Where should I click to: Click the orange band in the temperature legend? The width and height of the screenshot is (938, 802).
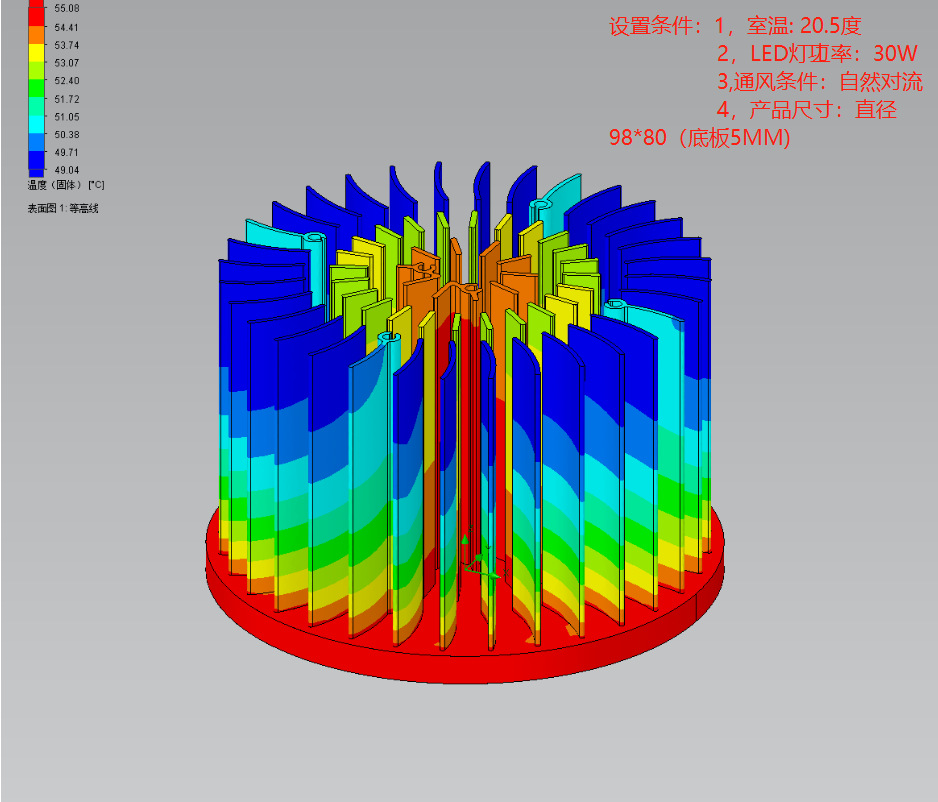(x=36, y=35)
